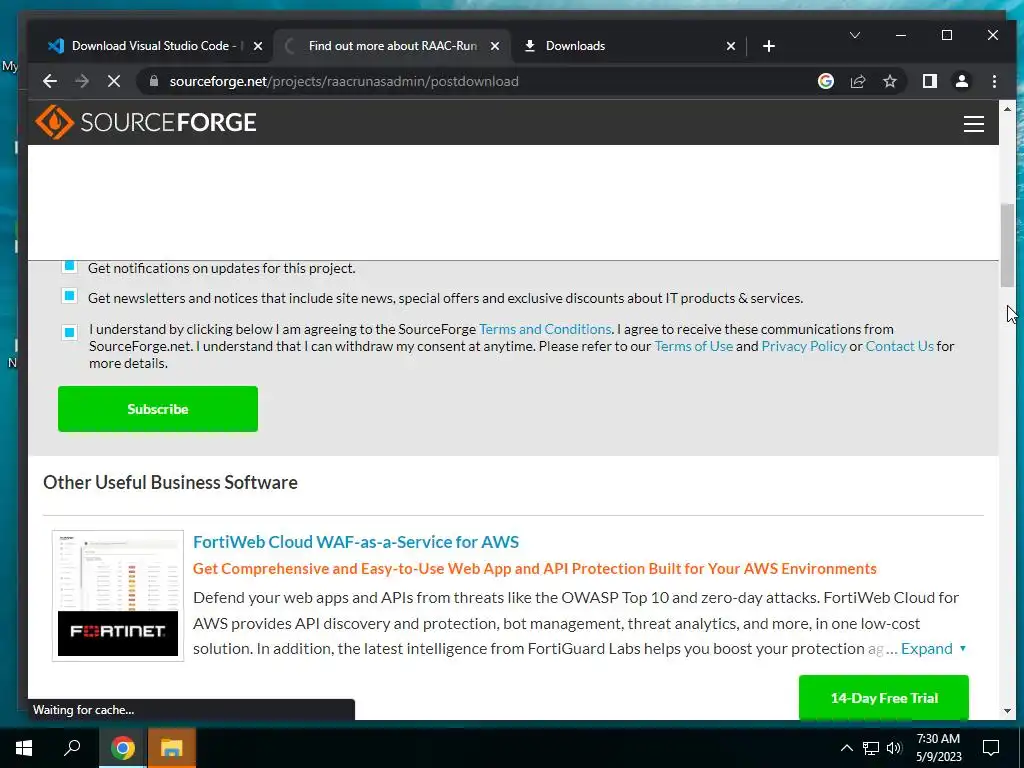Screen dimensions: 1024x768
Task: Open File Explorer from taskbar
Action: [x=172, y=747]
